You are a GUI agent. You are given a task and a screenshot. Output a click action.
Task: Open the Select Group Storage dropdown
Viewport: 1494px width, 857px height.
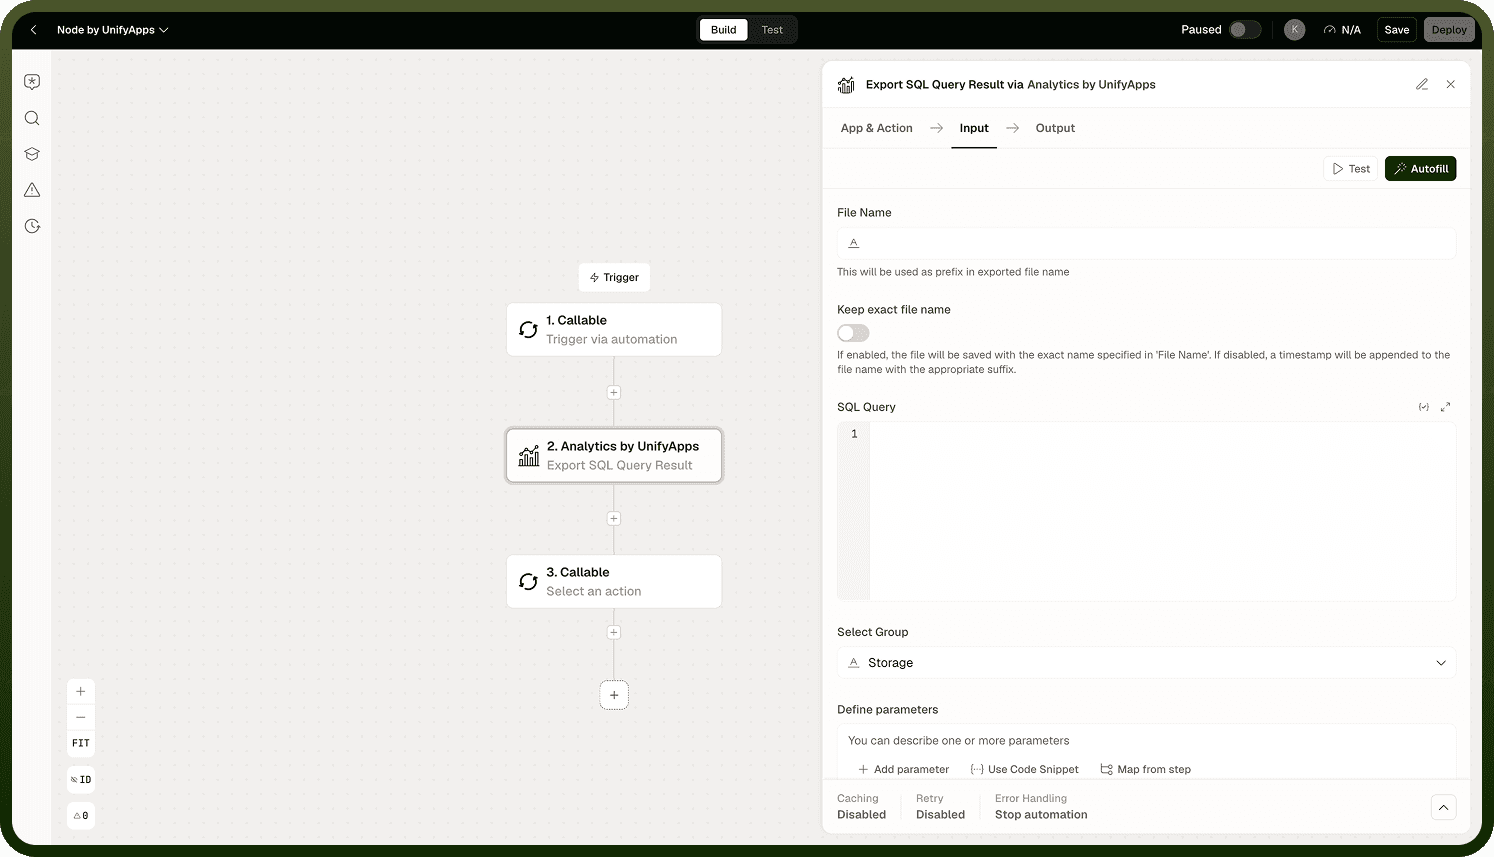pyautogui.click(x=1146, y=663)
